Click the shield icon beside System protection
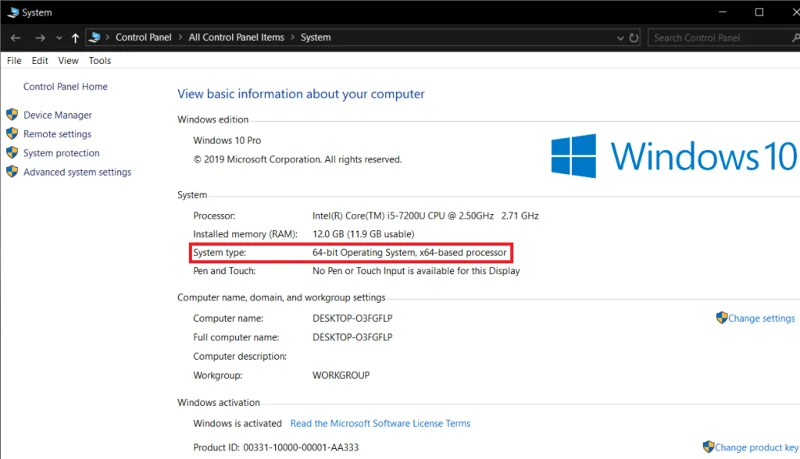This screenshot has height=459, width=800. pos(12,152)
